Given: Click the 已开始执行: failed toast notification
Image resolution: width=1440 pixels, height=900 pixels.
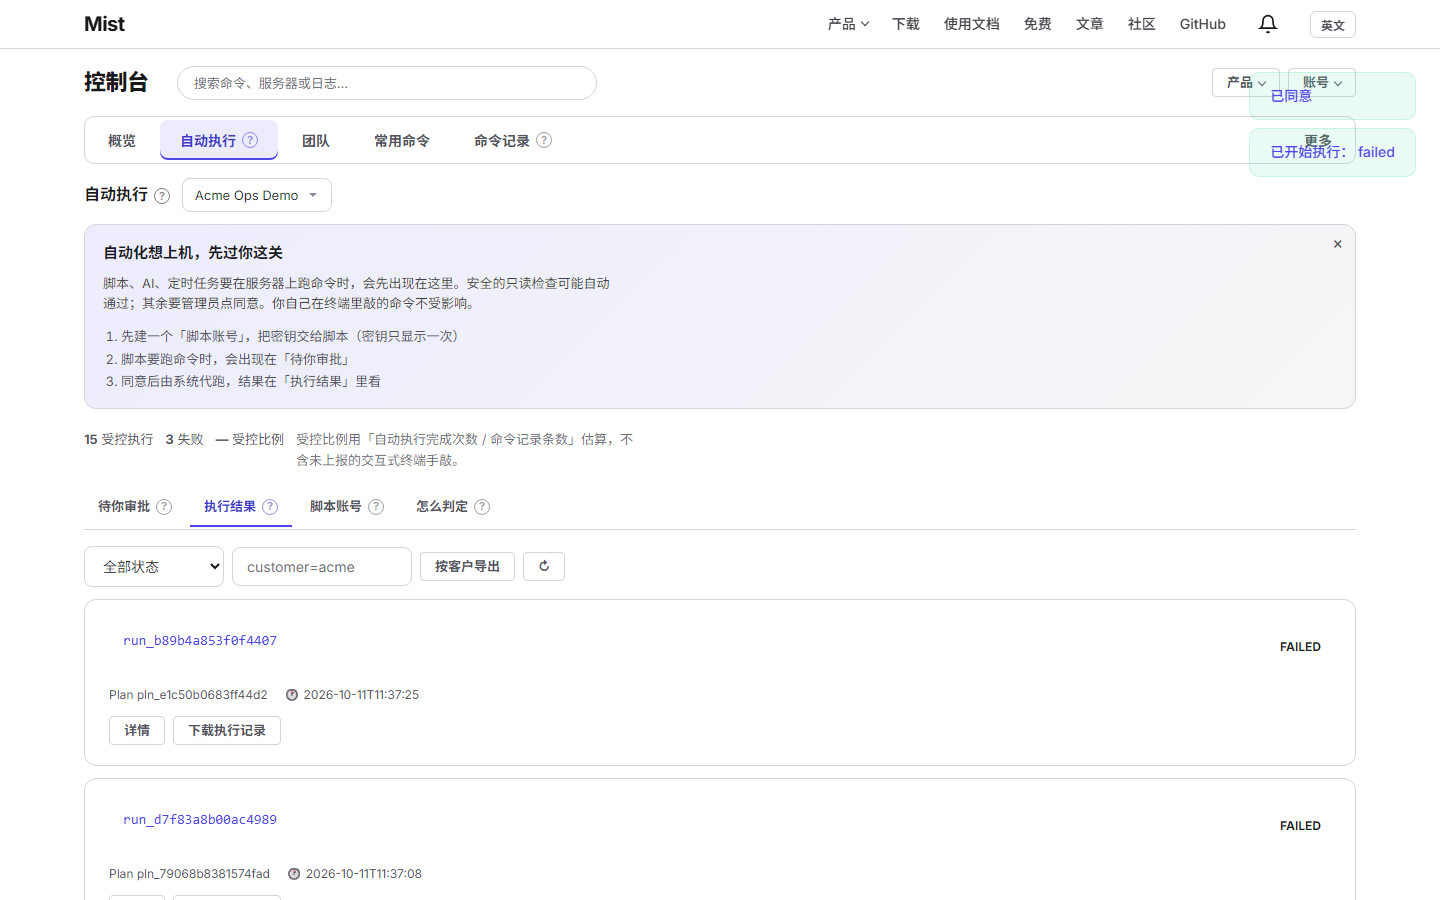Looking at the screenshot, I should 1332,152.
